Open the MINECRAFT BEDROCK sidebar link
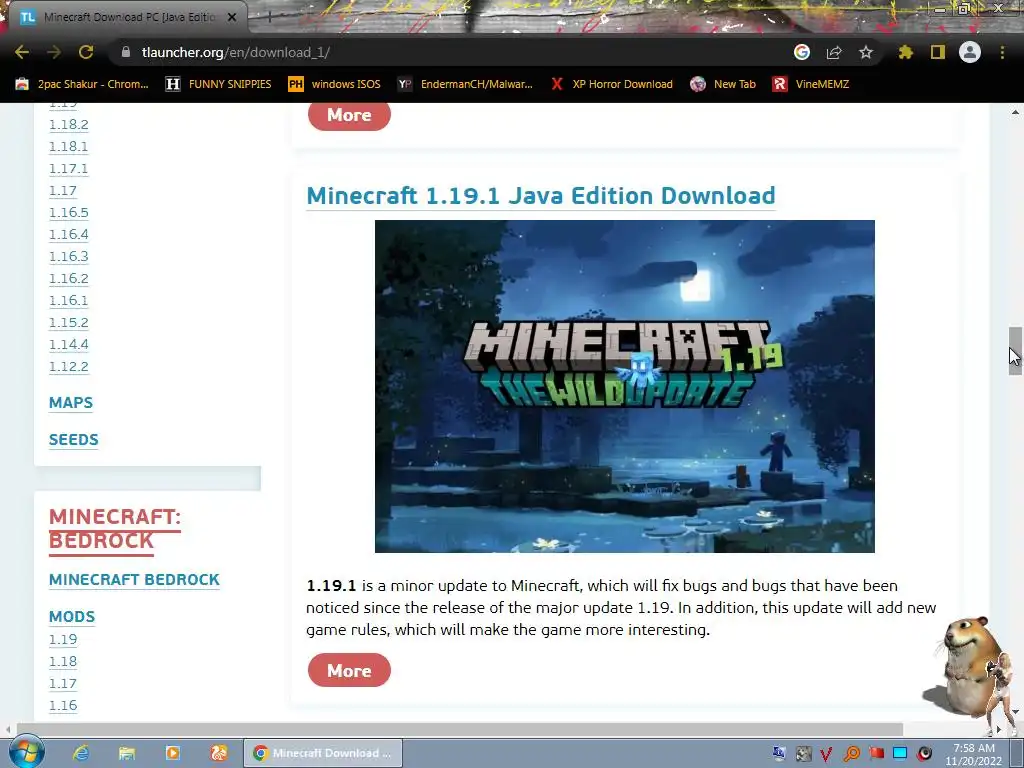The image size is (1024, 768). 134,580
